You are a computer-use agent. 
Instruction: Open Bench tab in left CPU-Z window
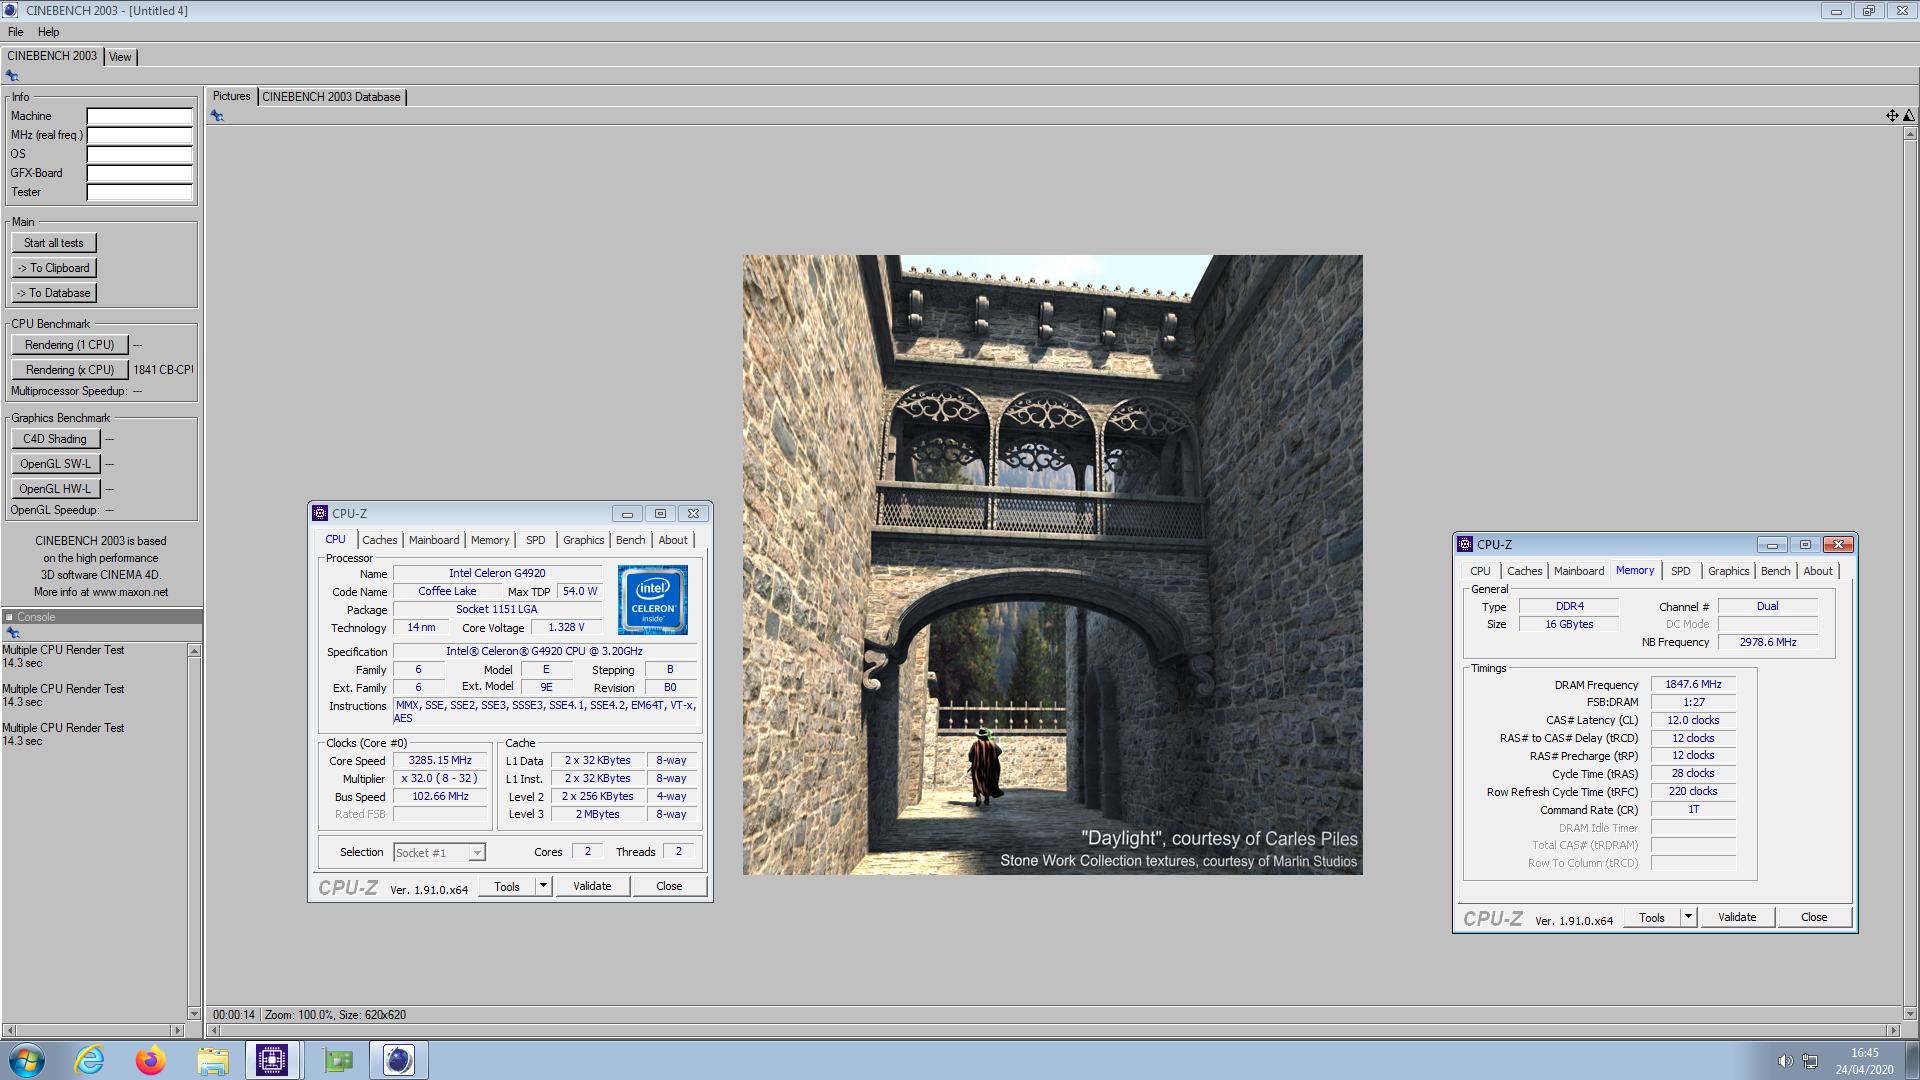[631, 540]
